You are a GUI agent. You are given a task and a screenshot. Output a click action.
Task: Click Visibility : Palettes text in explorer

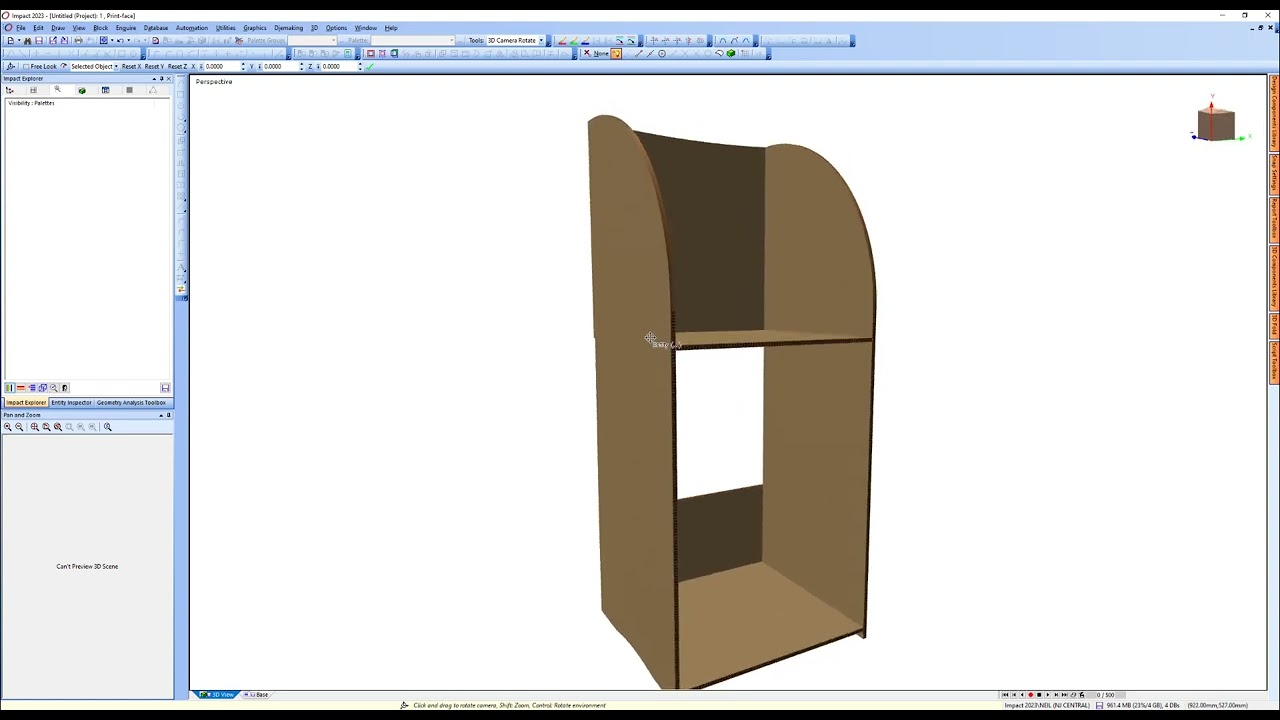coord(31,103)
